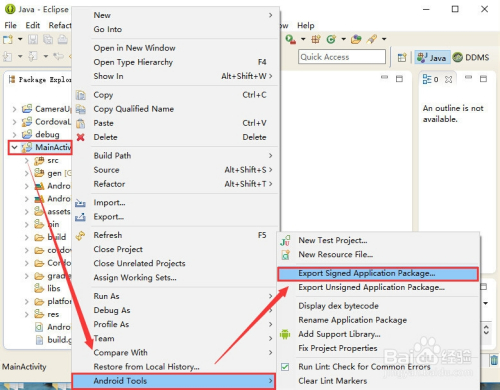The width and height of the screenshot is (500, 390).
Task: Click the New wizard toolbar icon
Action: point(8,40)
